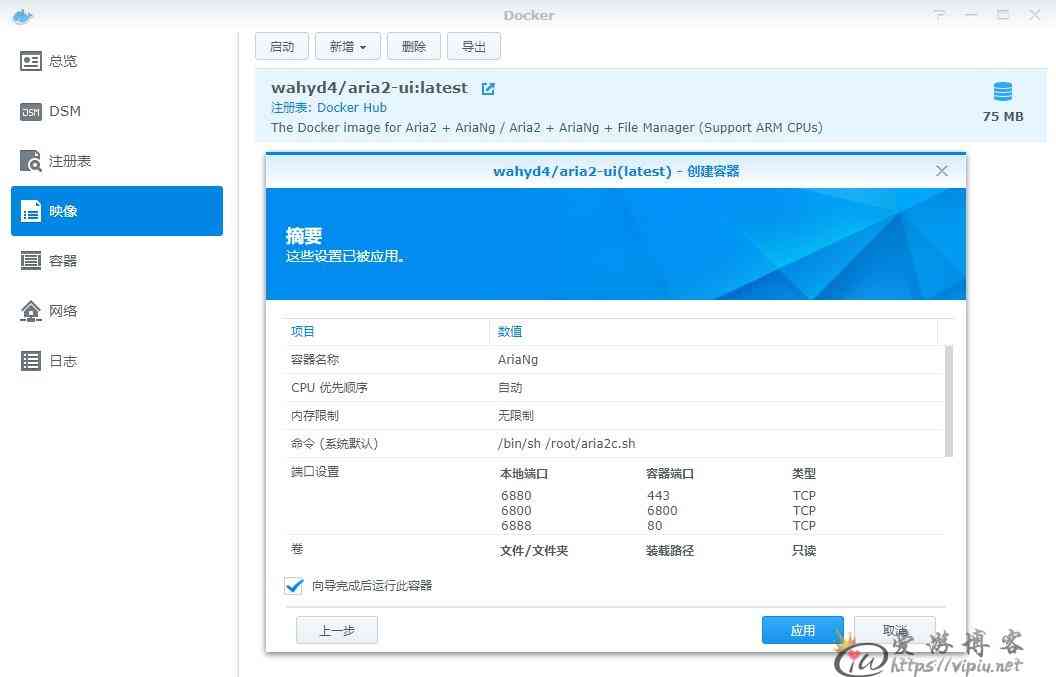Select the 端口设置 row label
This screenshot has height=677, width=1056.
click(x=315, y=472)
